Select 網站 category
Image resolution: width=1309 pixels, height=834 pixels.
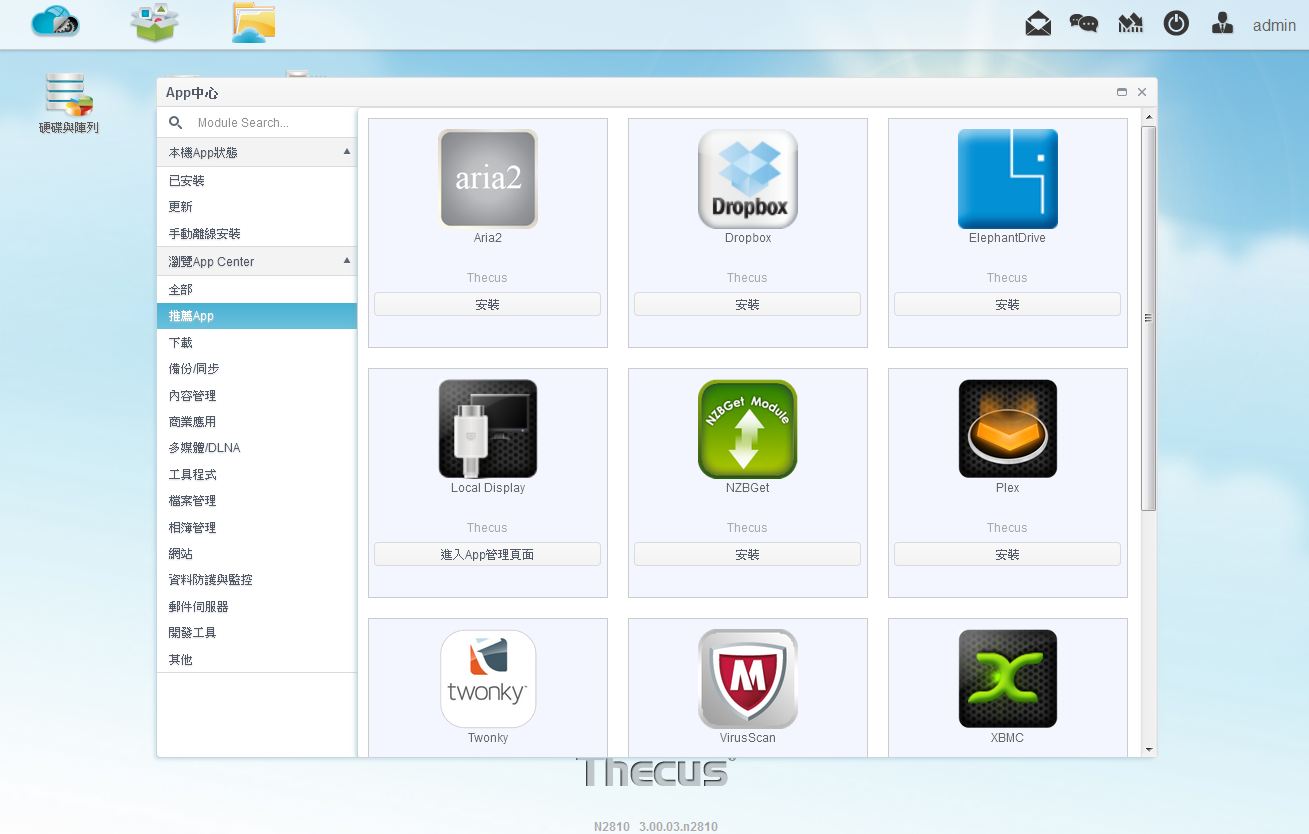257,554
